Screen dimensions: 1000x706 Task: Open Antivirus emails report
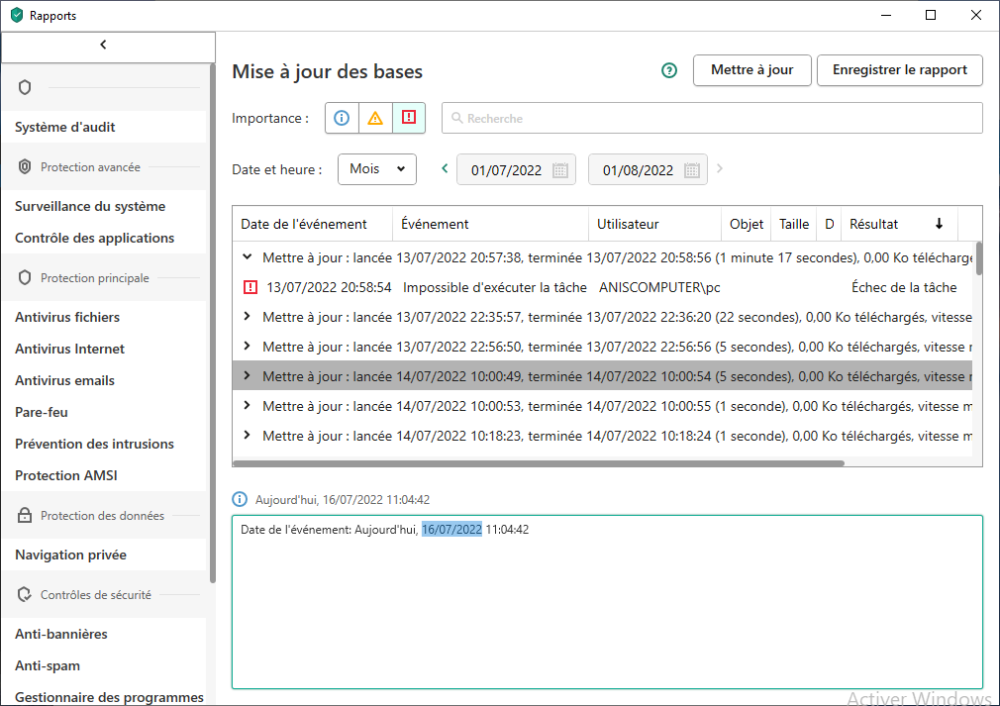click(x=64, y=380)
